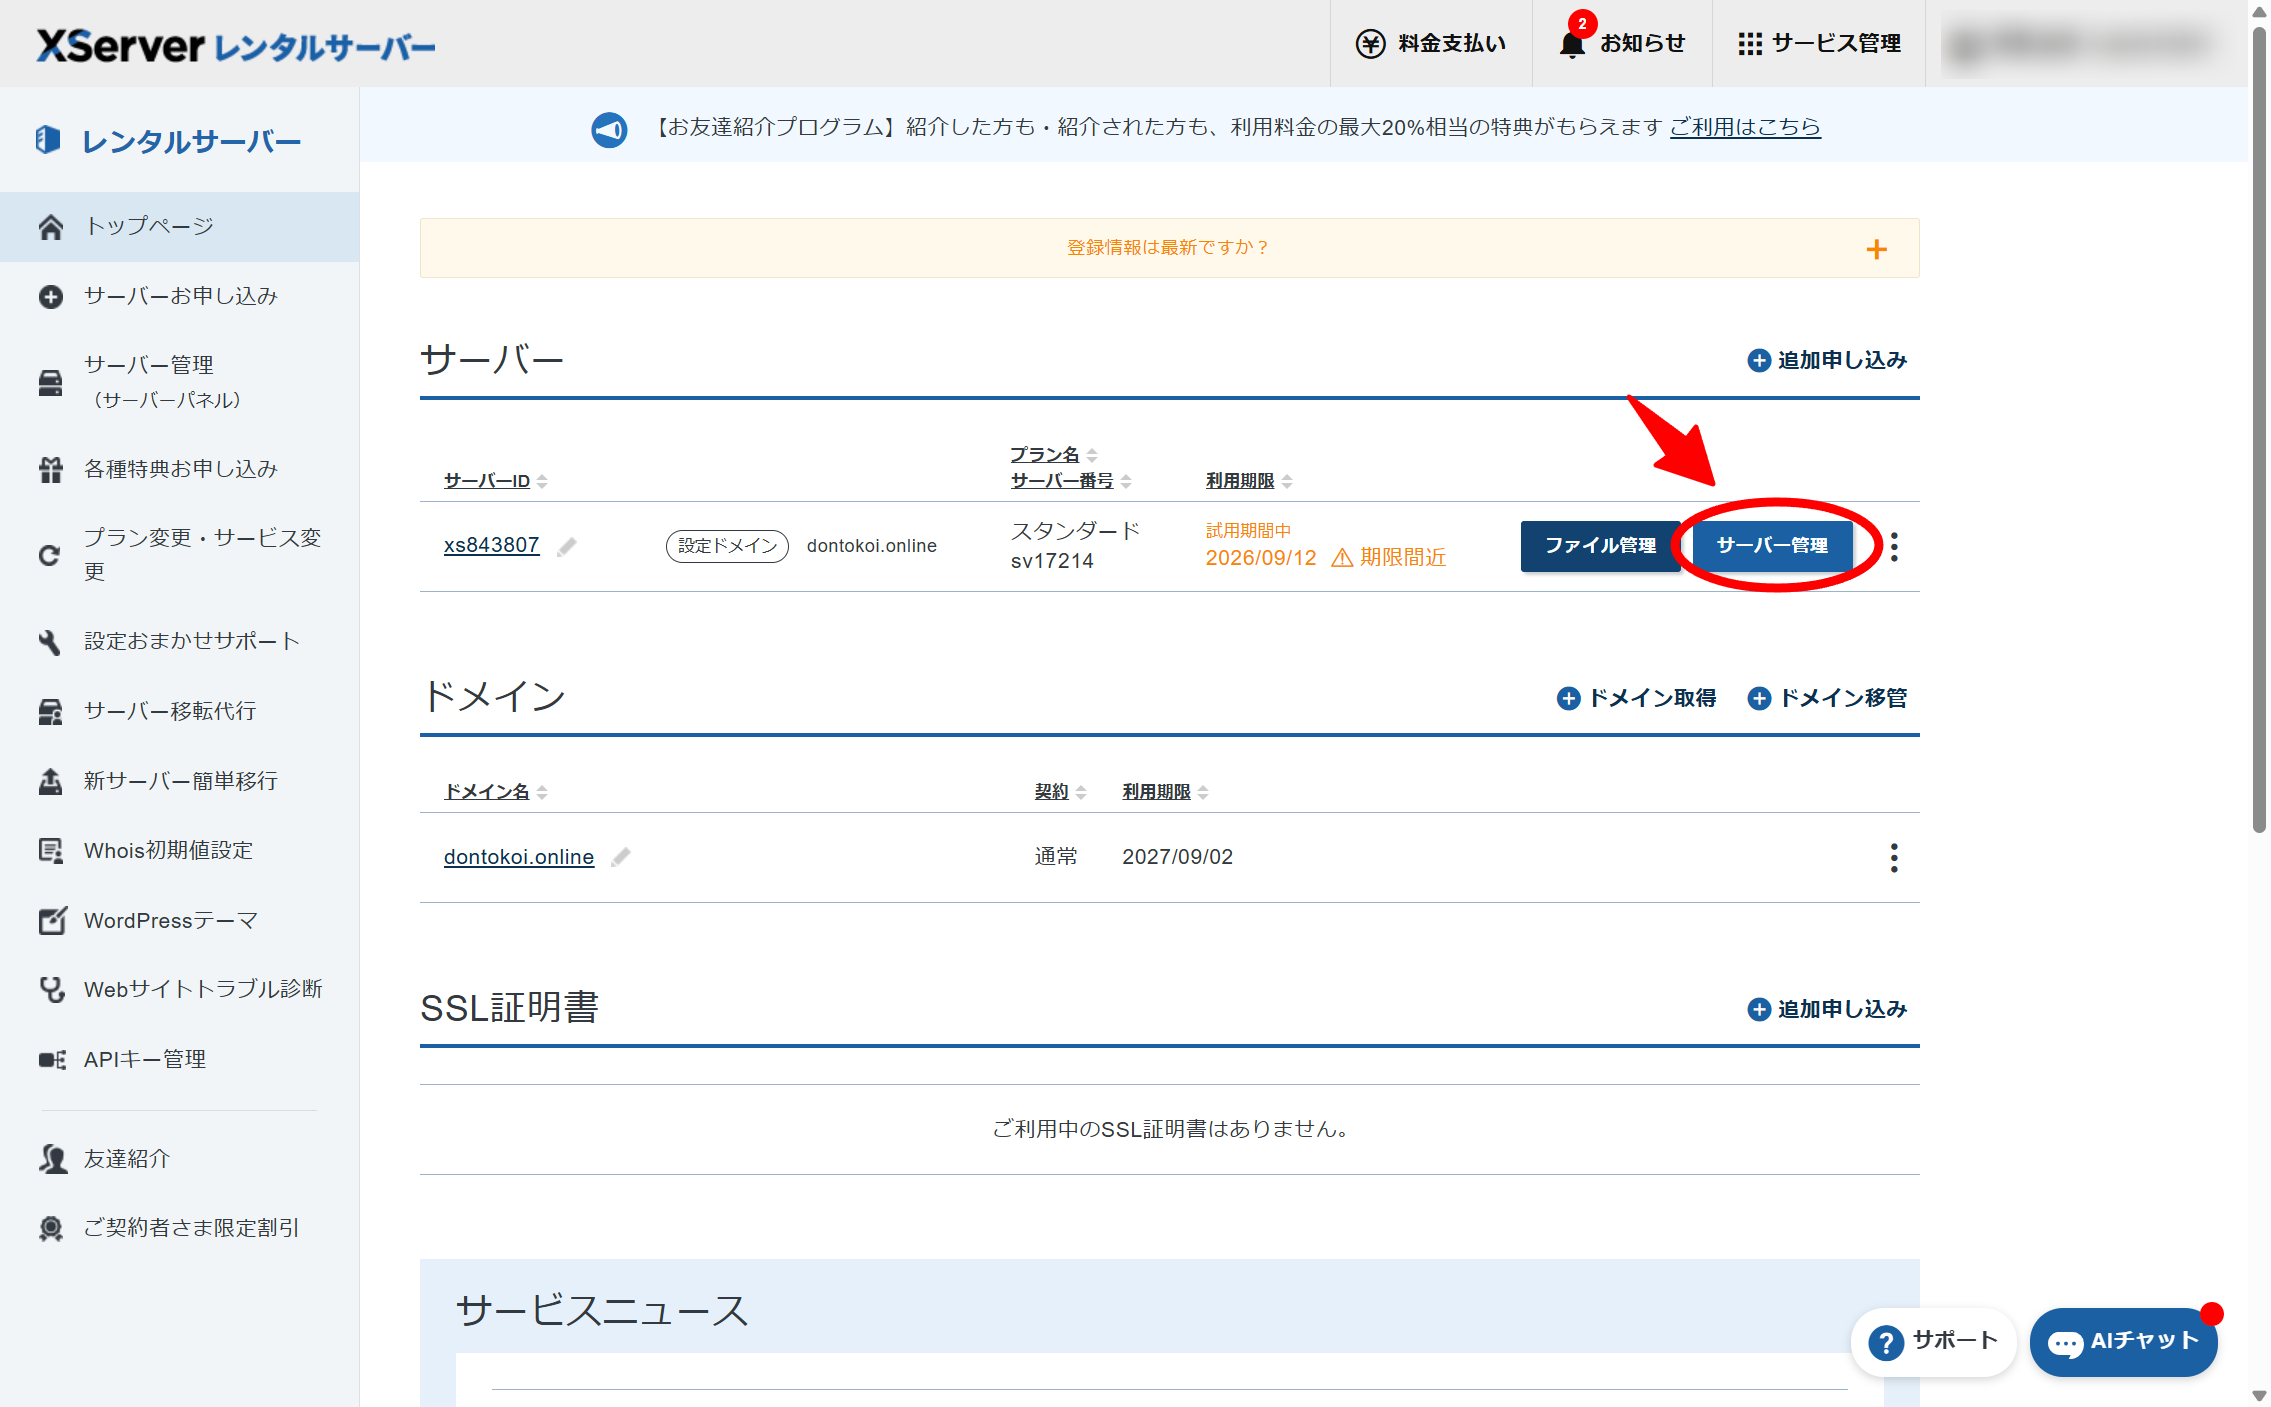Open three-dot menu for server xs843807
Screen dimensions: 2271x1407
(1894, 547)
